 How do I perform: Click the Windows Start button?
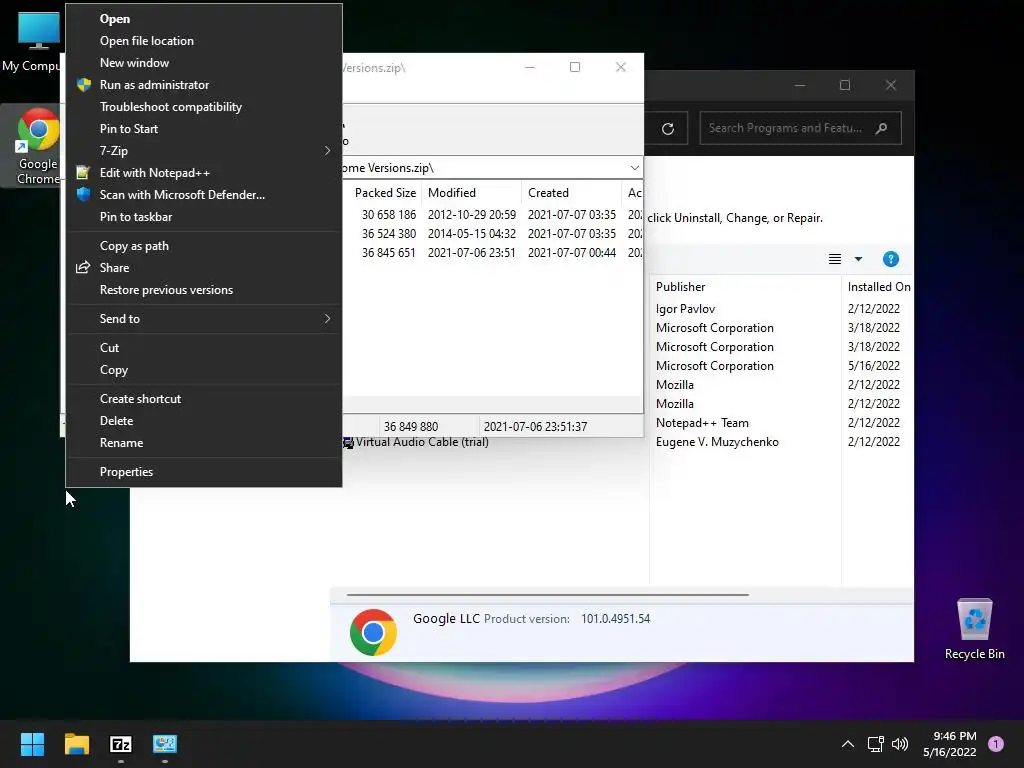tap(32, 744)
